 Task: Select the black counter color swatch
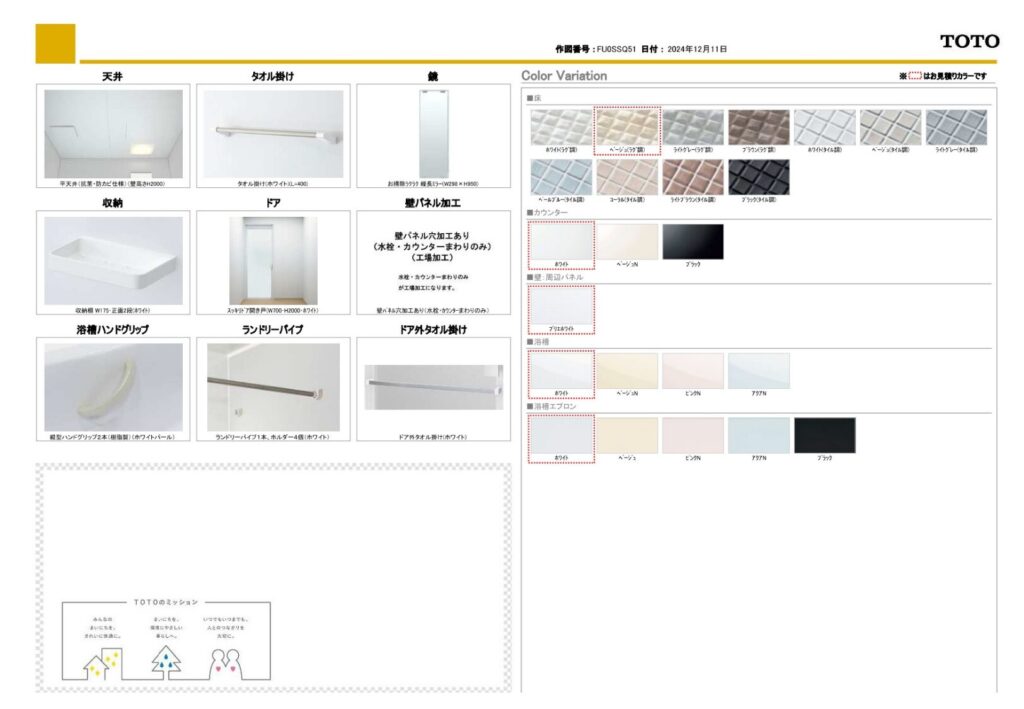coord(692,241)
